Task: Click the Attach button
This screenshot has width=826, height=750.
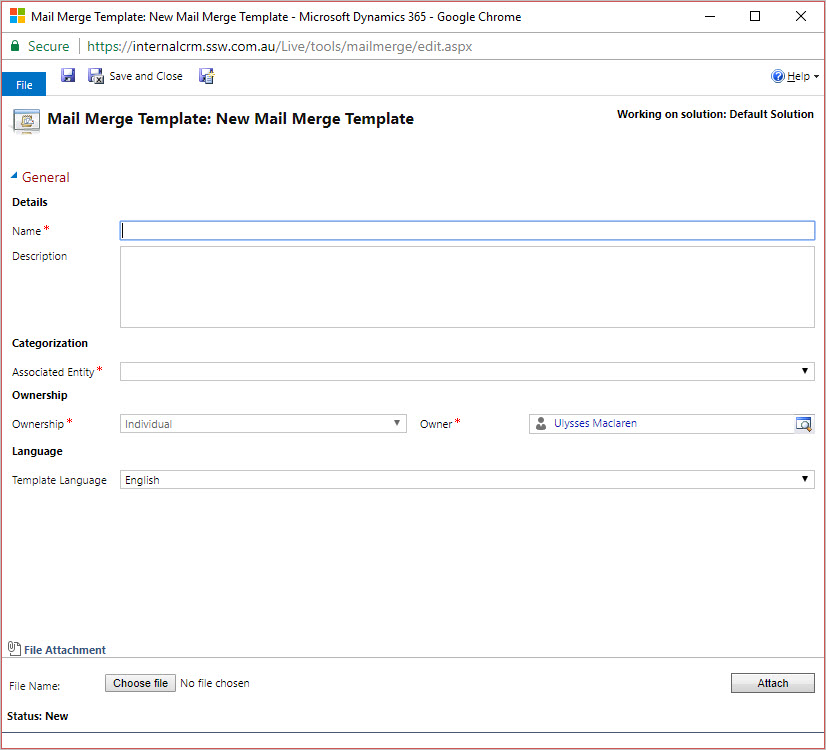Action: coord(772,683)
